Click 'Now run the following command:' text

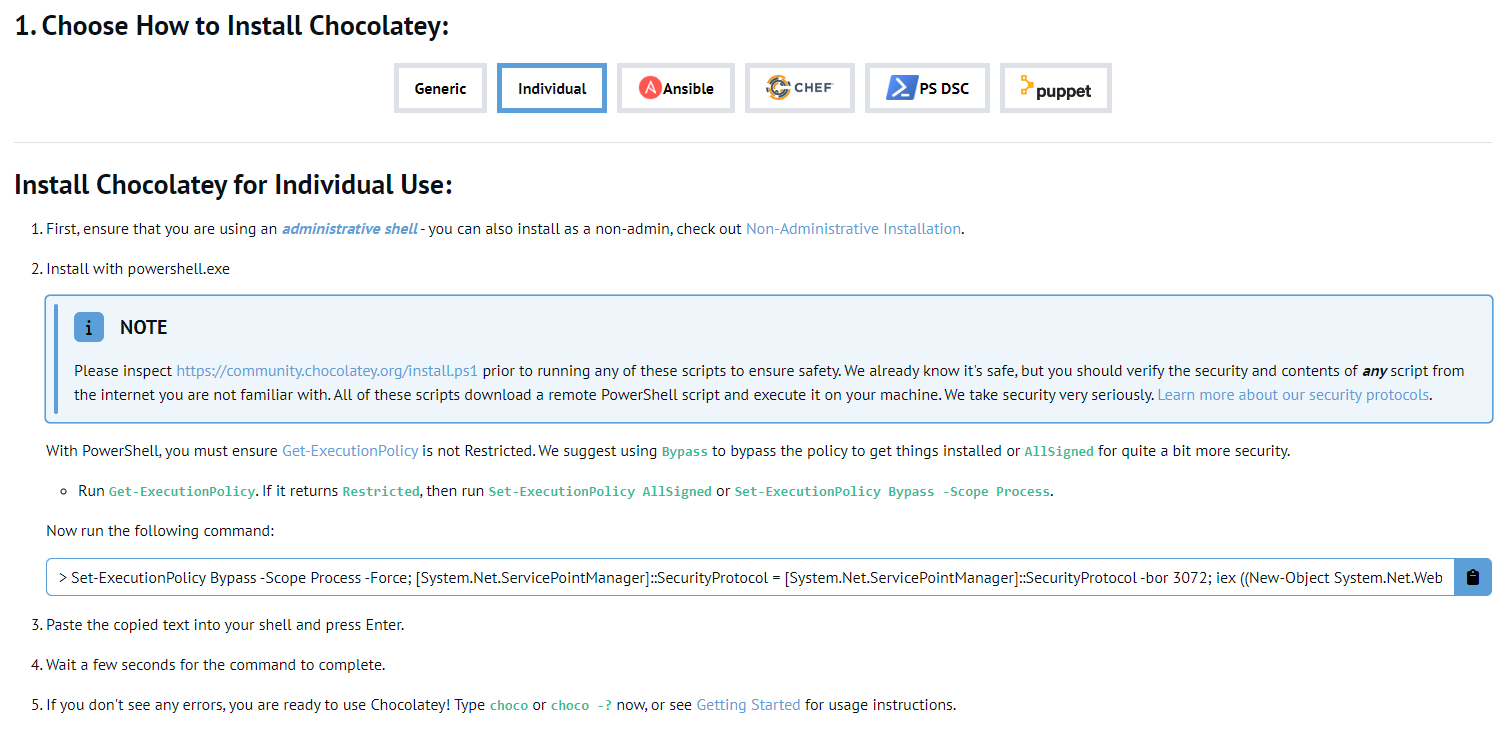coord(160,531)
